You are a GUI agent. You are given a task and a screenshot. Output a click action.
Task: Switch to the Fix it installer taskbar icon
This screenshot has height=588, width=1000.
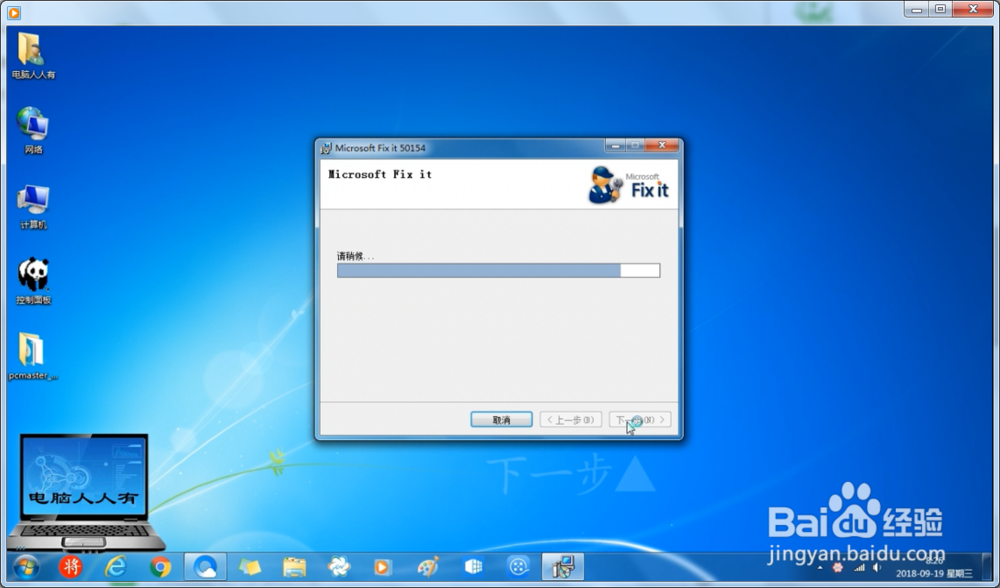click(x=562, y=566)
